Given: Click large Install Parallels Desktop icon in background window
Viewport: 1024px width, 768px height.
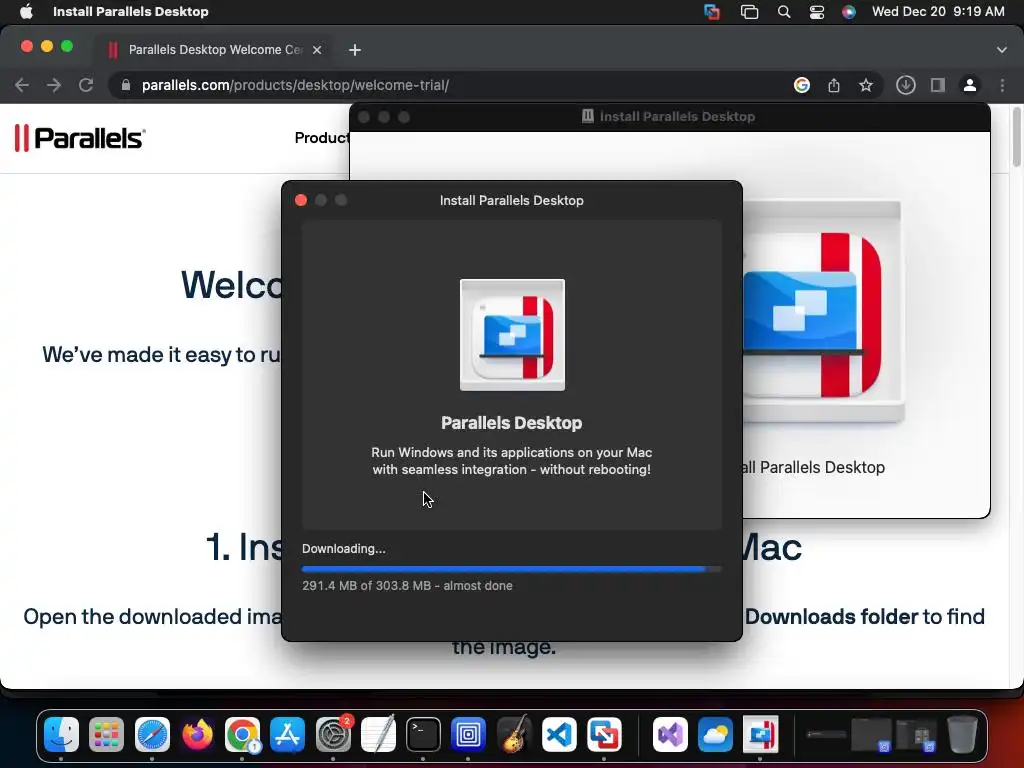Looking at the screenshot, I should click(824, 312).
